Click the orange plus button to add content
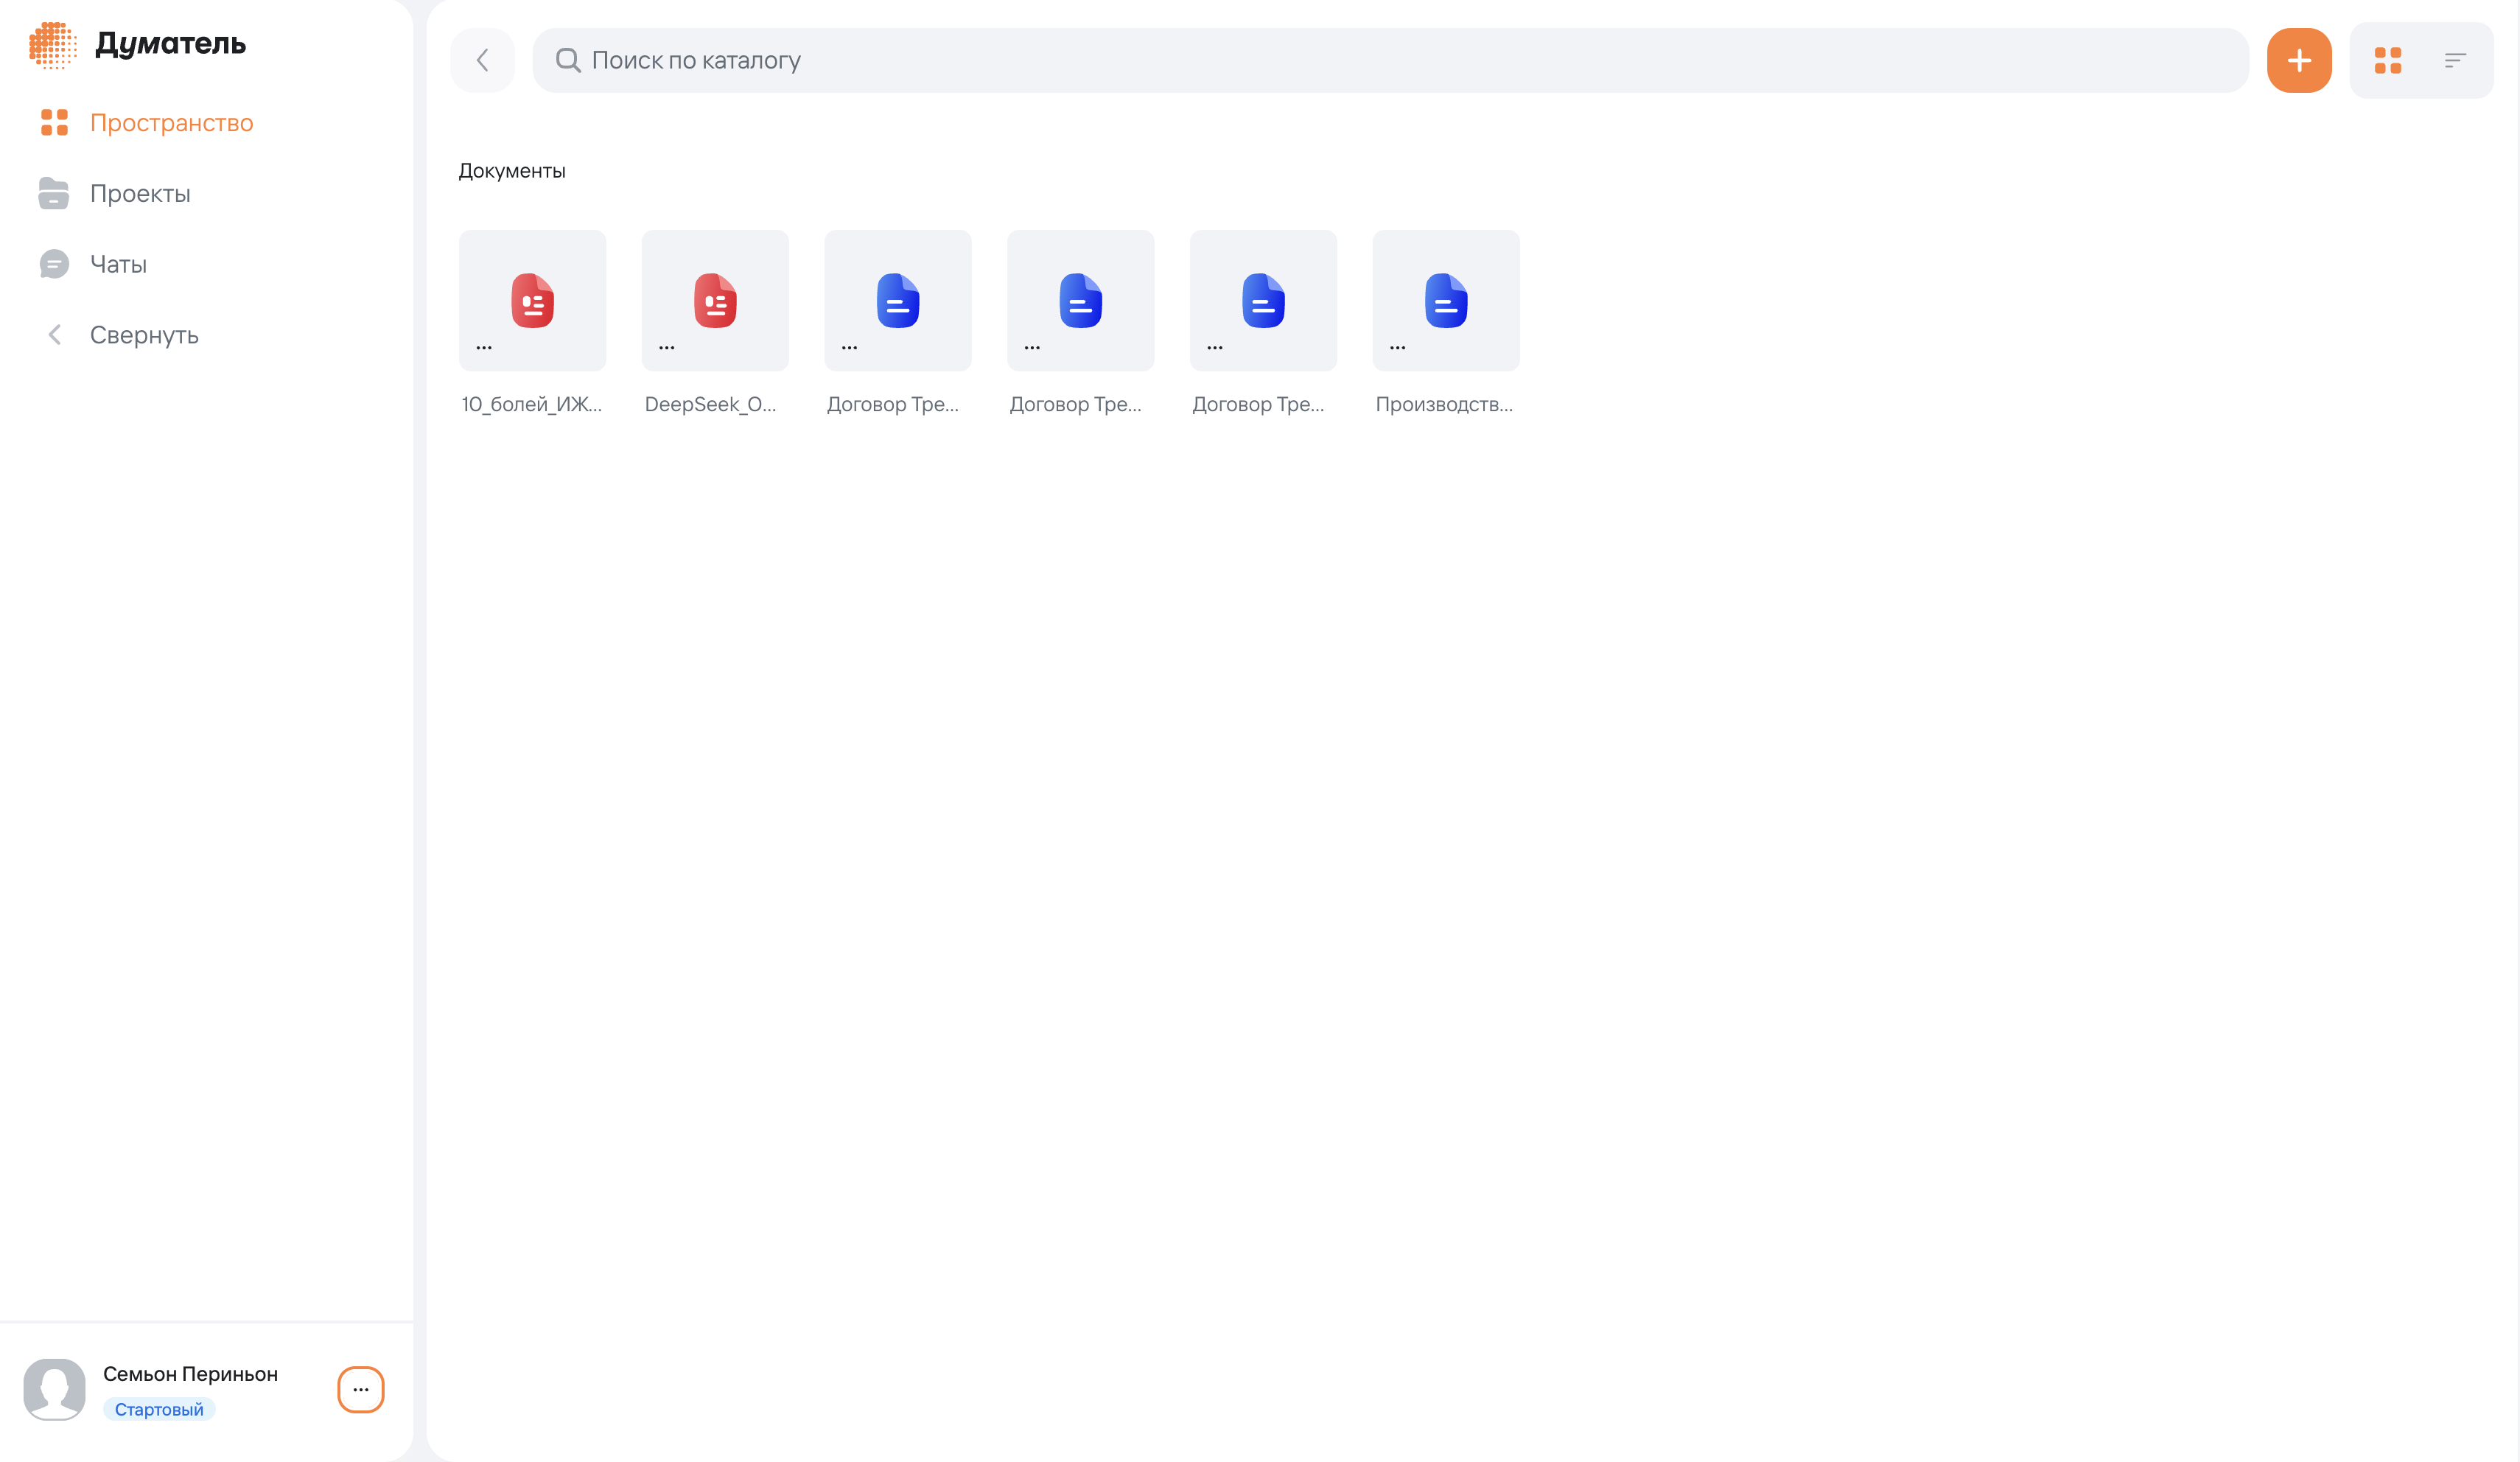 2299,60
